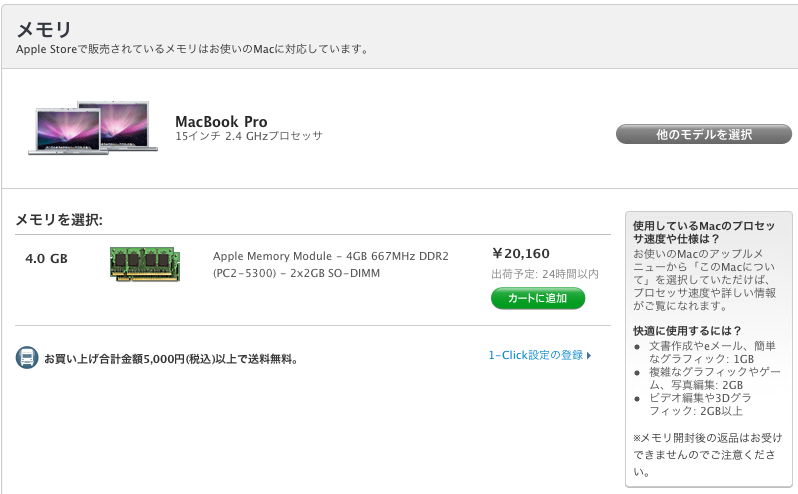Click the 15インチ 2.4 GHzプロセッサ subtitle
The image size is (798, 494).
(x=249, y=136)
